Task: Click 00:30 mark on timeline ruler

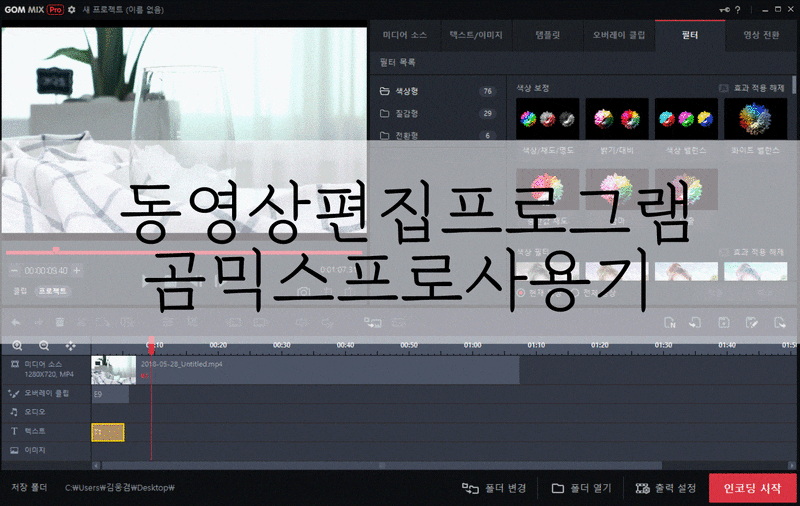Action: tap(281, 345)
